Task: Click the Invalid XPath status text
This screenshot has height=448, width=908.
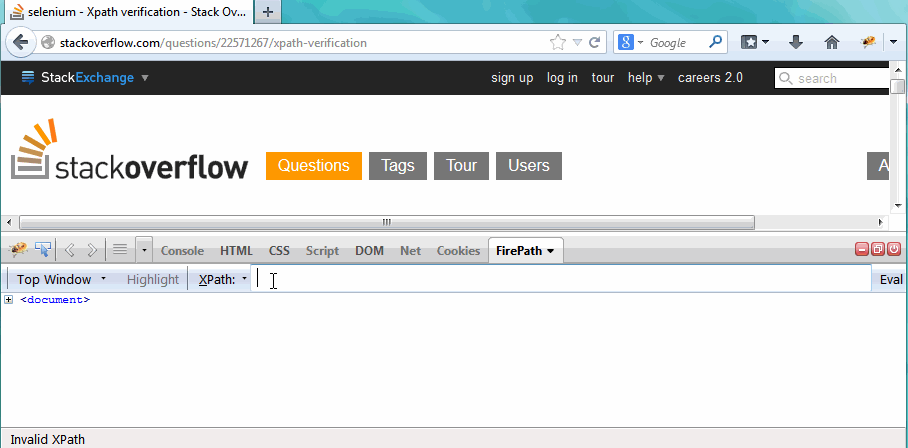Action: click(47, 439)
